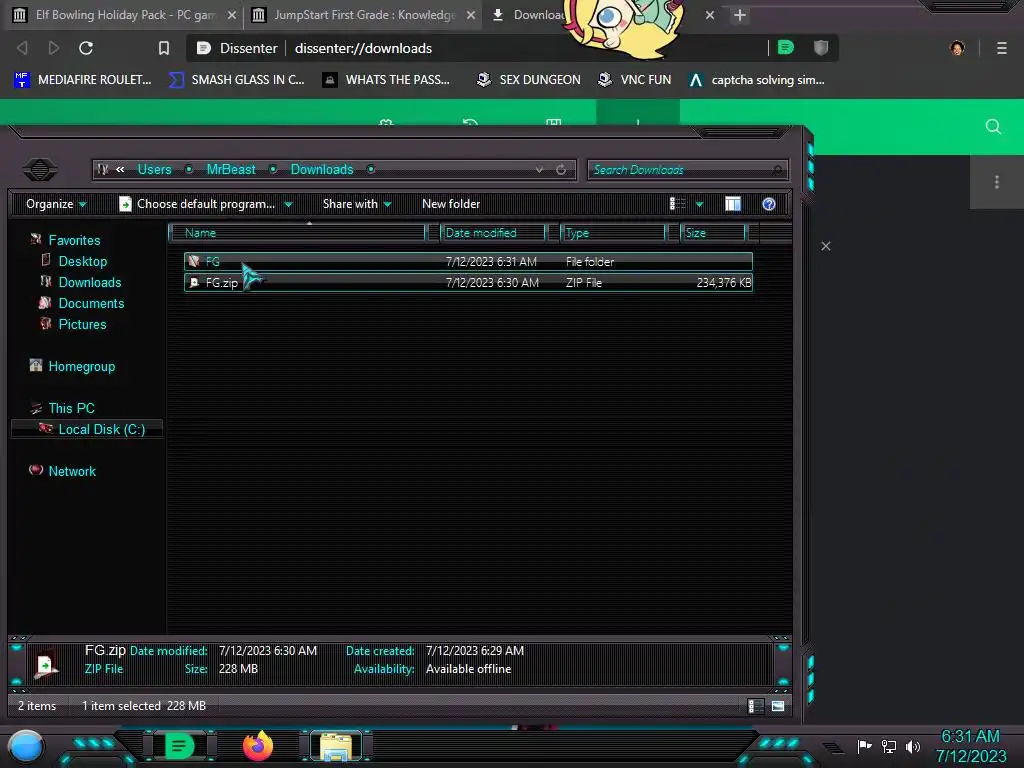Viewport: 1024px width, 768px height.
Task: Open a new browser tab
Action: (x=739, y=15)
